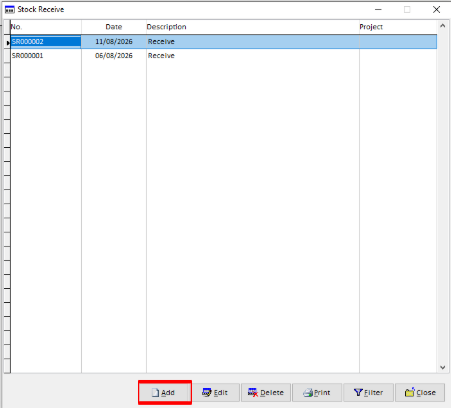Minimize the Stock Receive window
The height and width of the screenshot is (408, 451).
tap(378, 10)
